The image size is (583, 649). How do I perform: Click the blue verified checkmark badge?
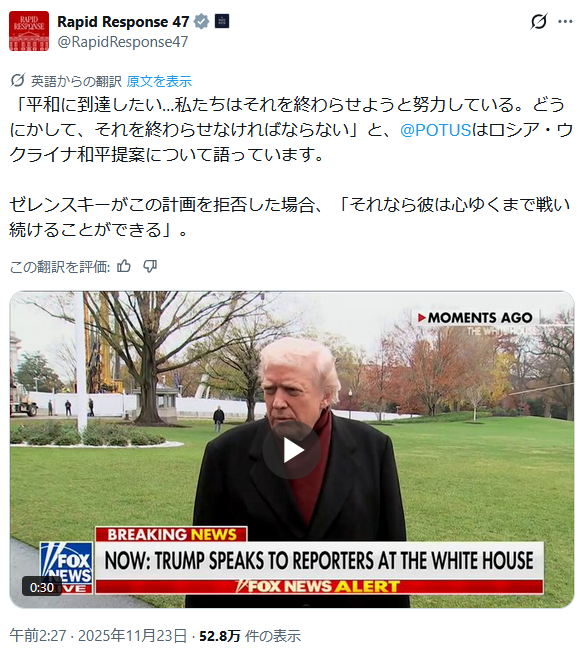[202, 22]
